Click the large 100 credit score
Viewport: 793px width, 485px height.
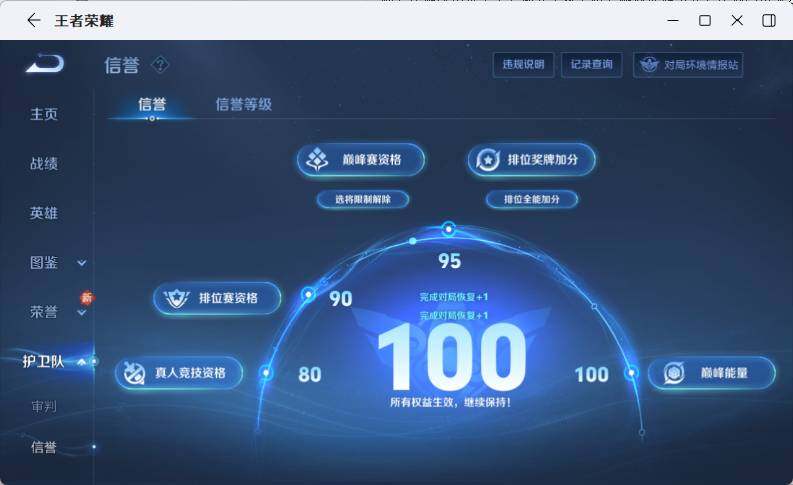452,357
